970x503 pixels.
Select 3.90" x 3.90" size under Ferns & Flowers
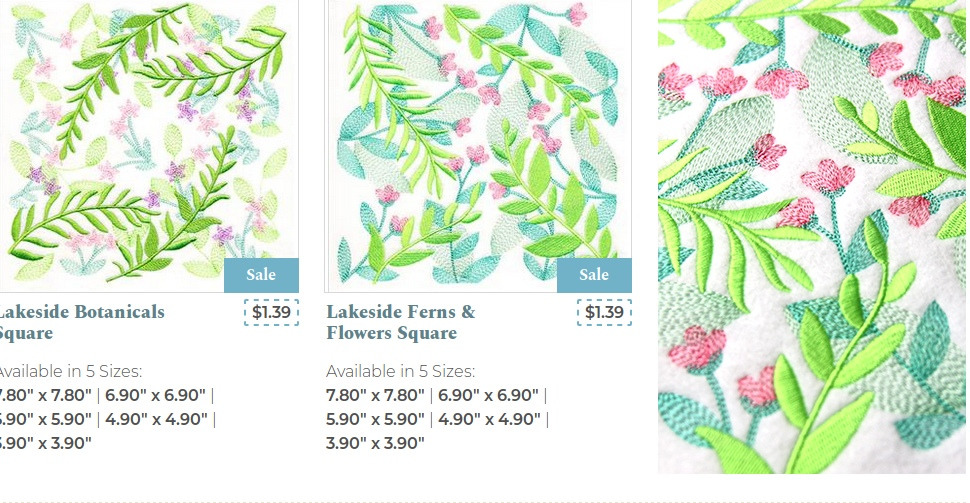coord(376,443)
